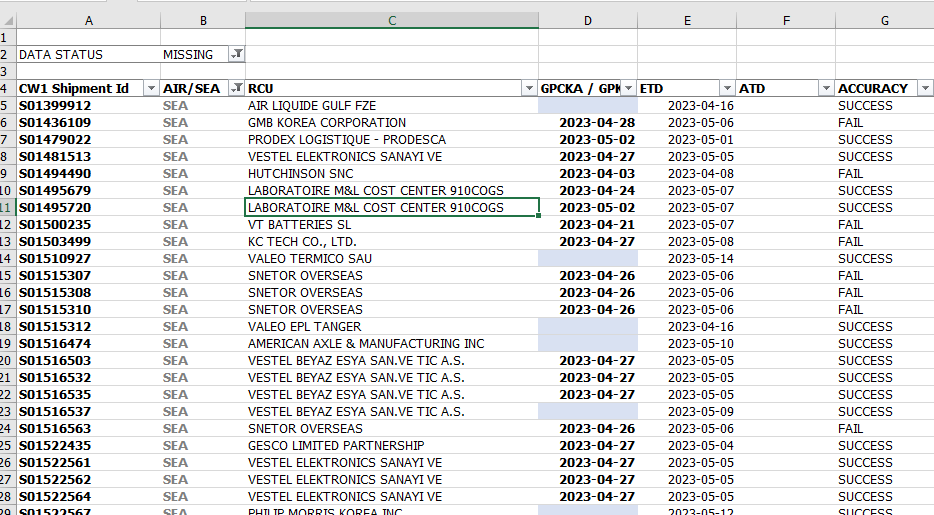The image size is (934, 515).
Task: Click ETD 2023-04-16 in AIR LIQUIDE row
Action: [687, 105]
